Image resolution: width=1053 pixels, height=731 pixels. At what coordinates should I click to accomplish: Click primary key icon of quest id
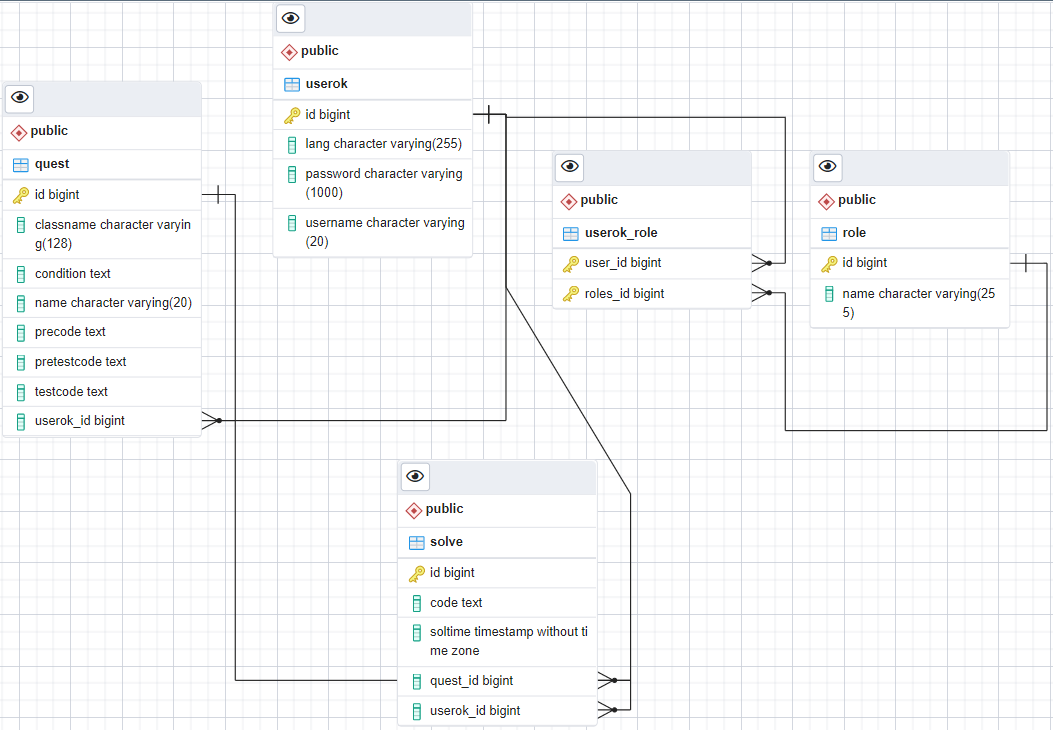pos(21,195)
